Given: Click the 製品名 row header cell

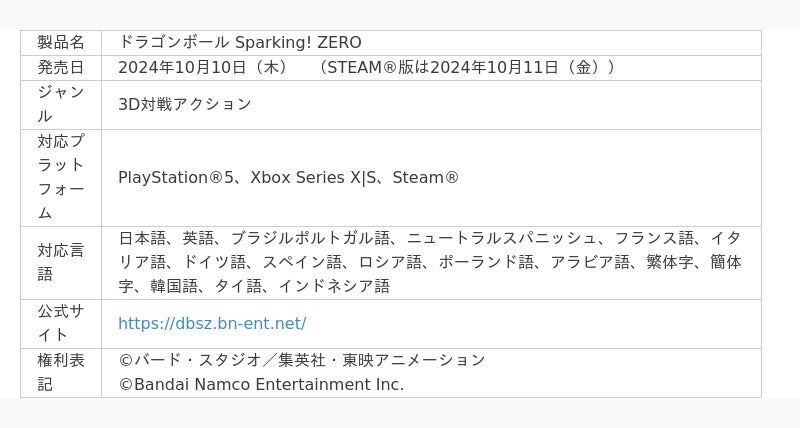Looking at the screenshot, I should tap(61, 42).
